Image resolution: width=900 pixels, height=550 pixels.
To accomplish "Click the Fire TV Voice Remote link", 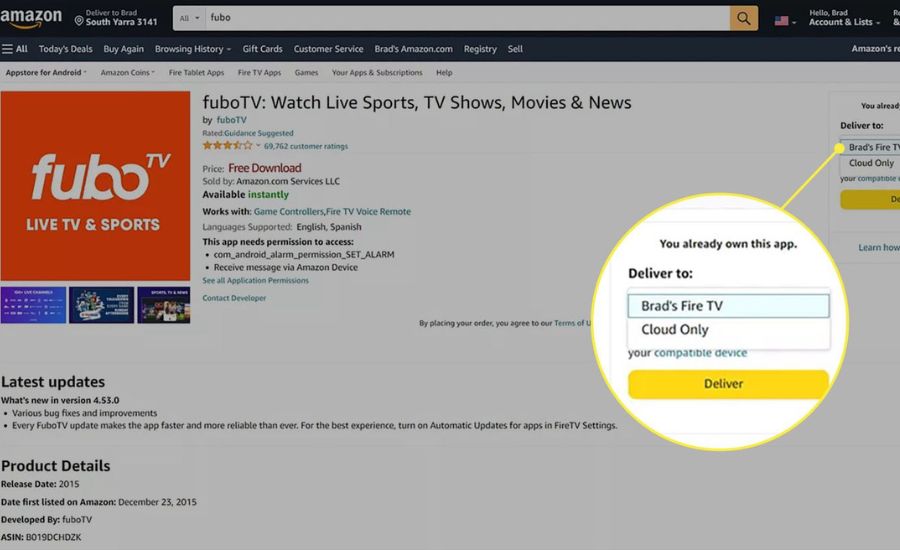I will point(368,211).
